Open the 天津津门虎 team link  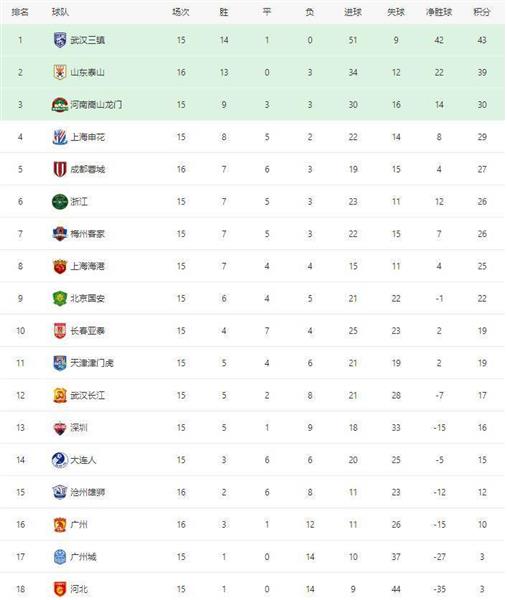coord(92,363)
